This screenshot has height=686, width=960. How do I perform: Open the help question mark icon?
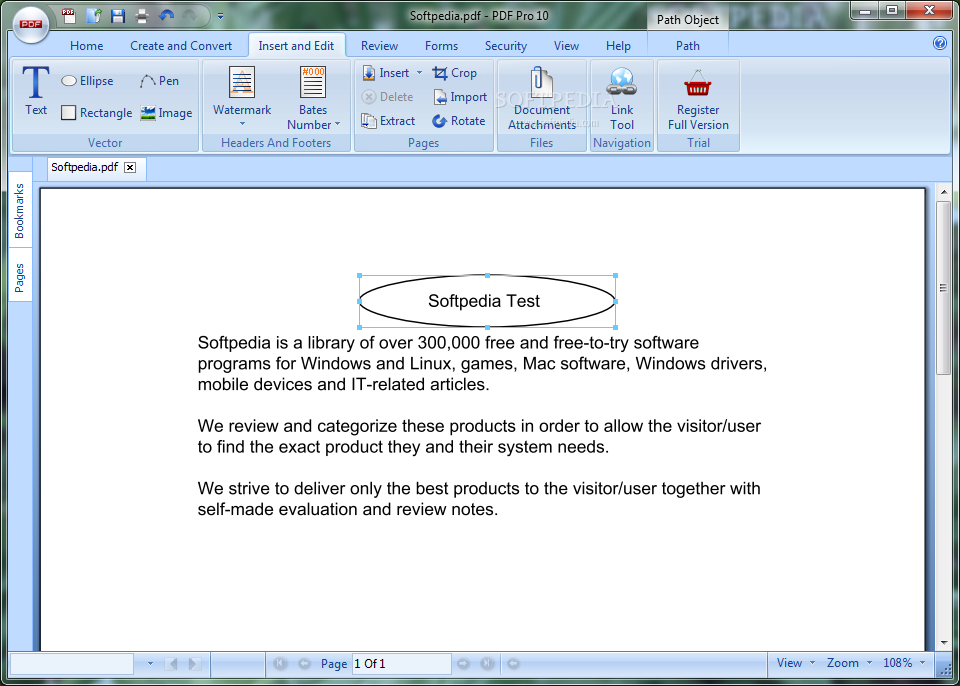pyautogui.click(x=939, y=43)
